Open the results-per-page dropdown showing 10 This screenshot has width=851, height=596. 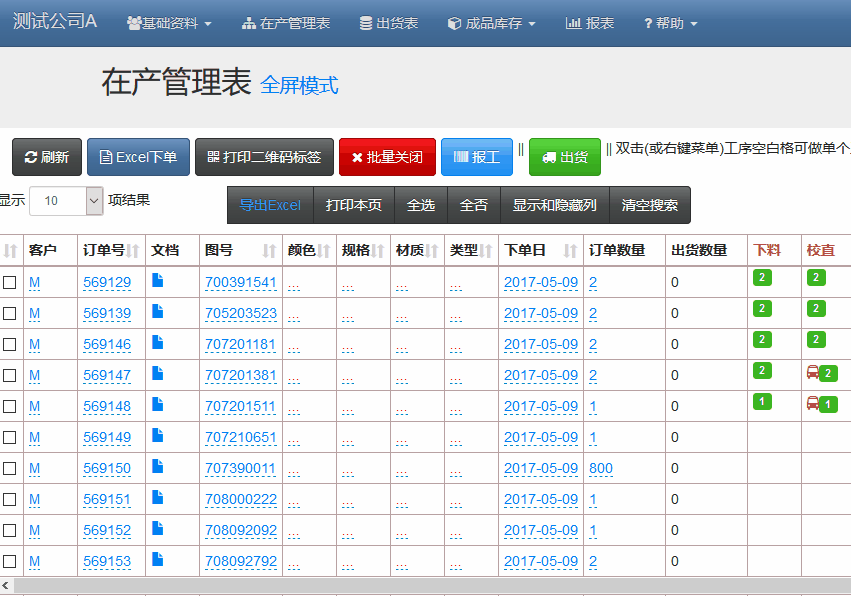66,201
